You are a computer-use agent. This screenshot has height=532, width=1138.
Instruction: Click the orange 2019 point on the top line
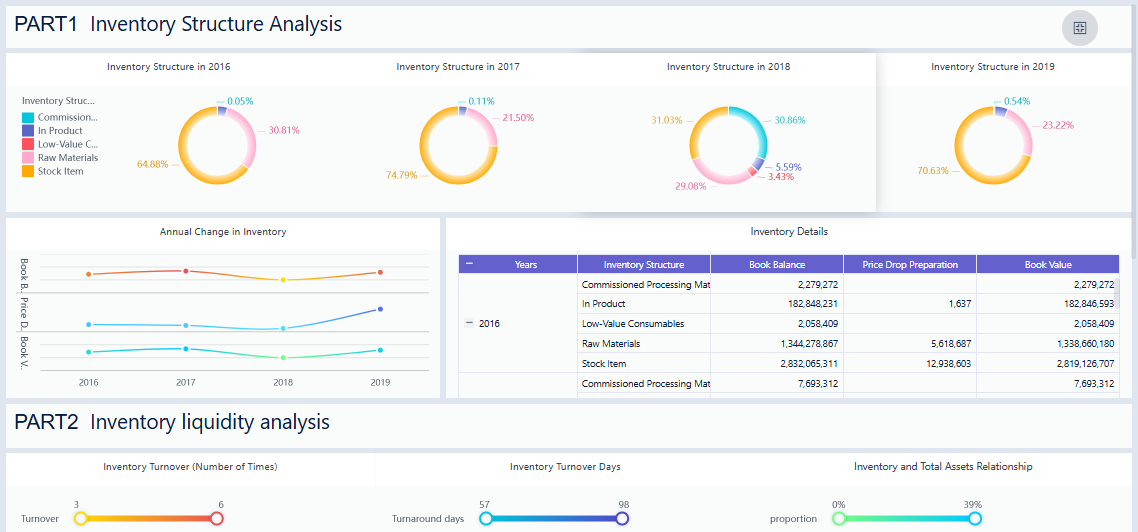click(380, 272)
